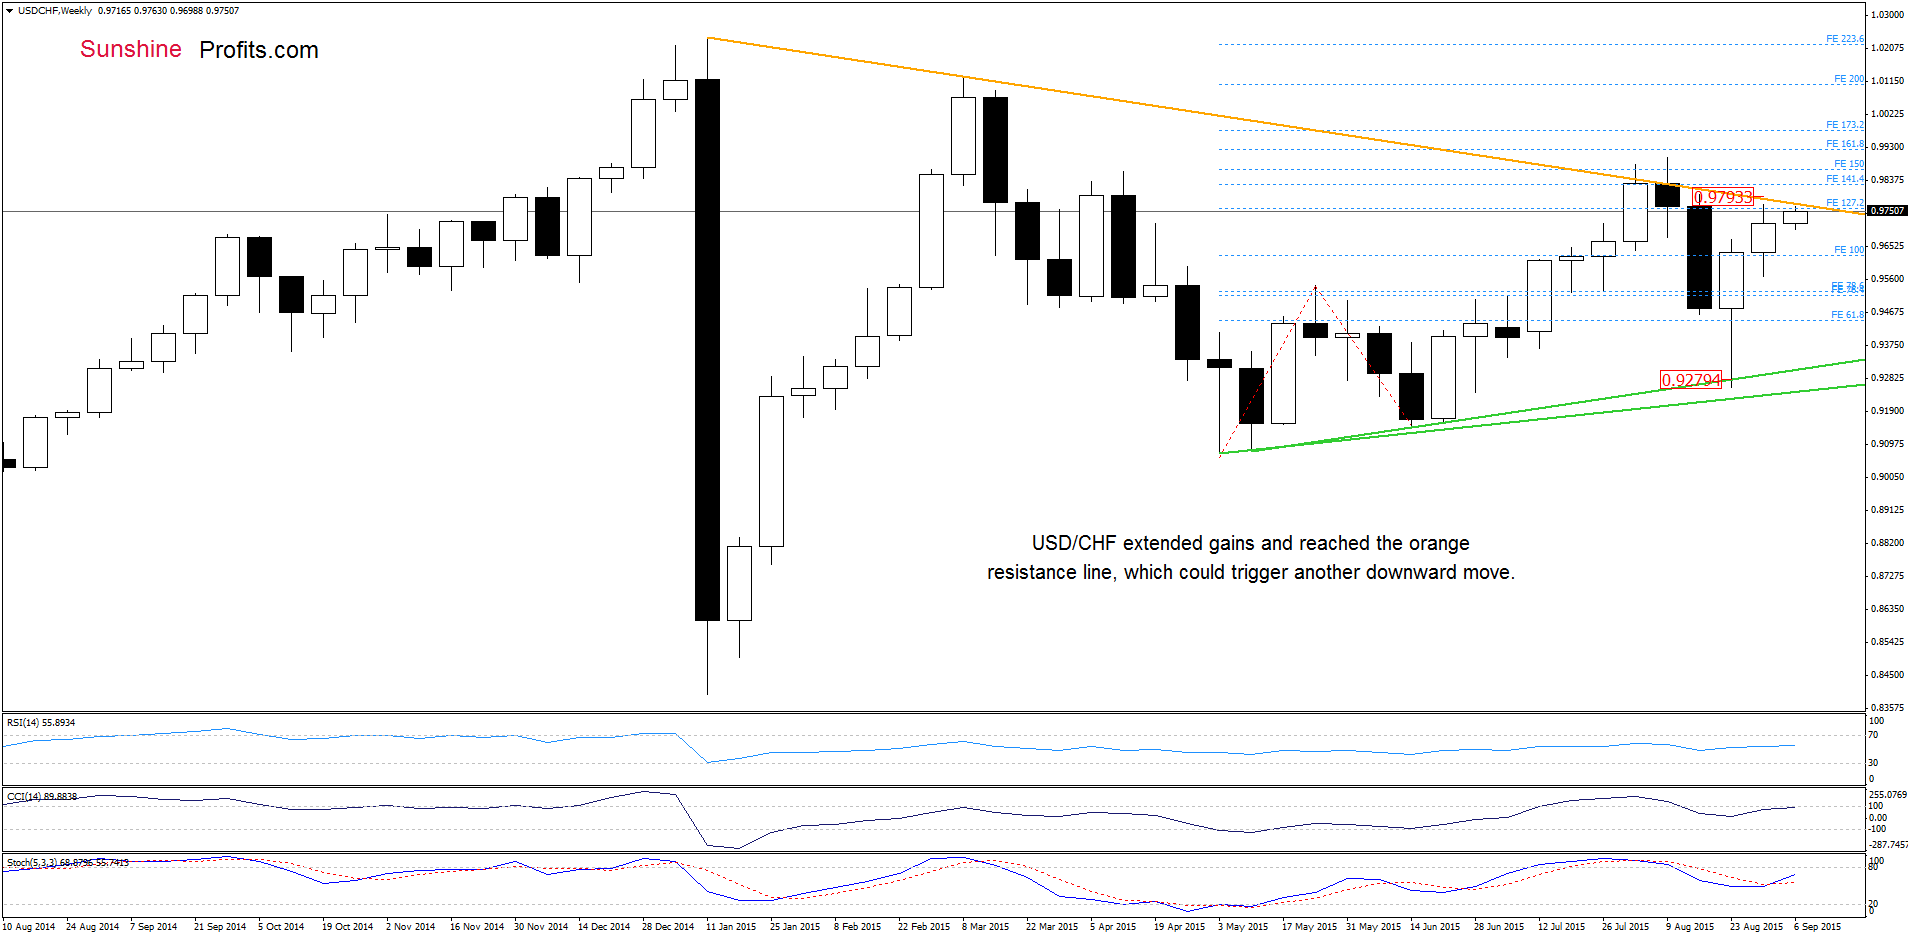
Task: Click the 6 Sep 2015 date label
Action: click(1817, 926)
